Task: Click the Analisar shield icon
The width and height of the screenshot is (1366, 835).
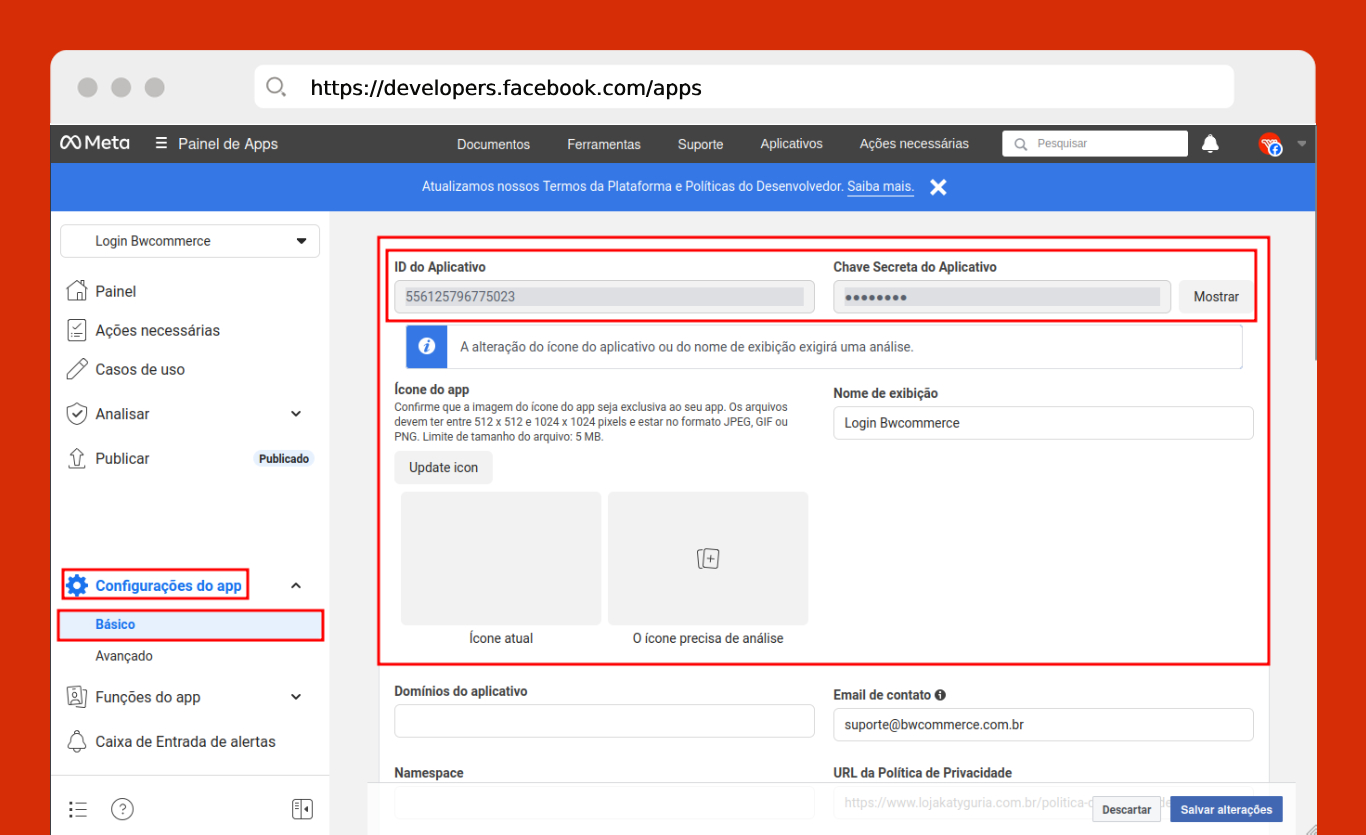Action: (76, 414)
